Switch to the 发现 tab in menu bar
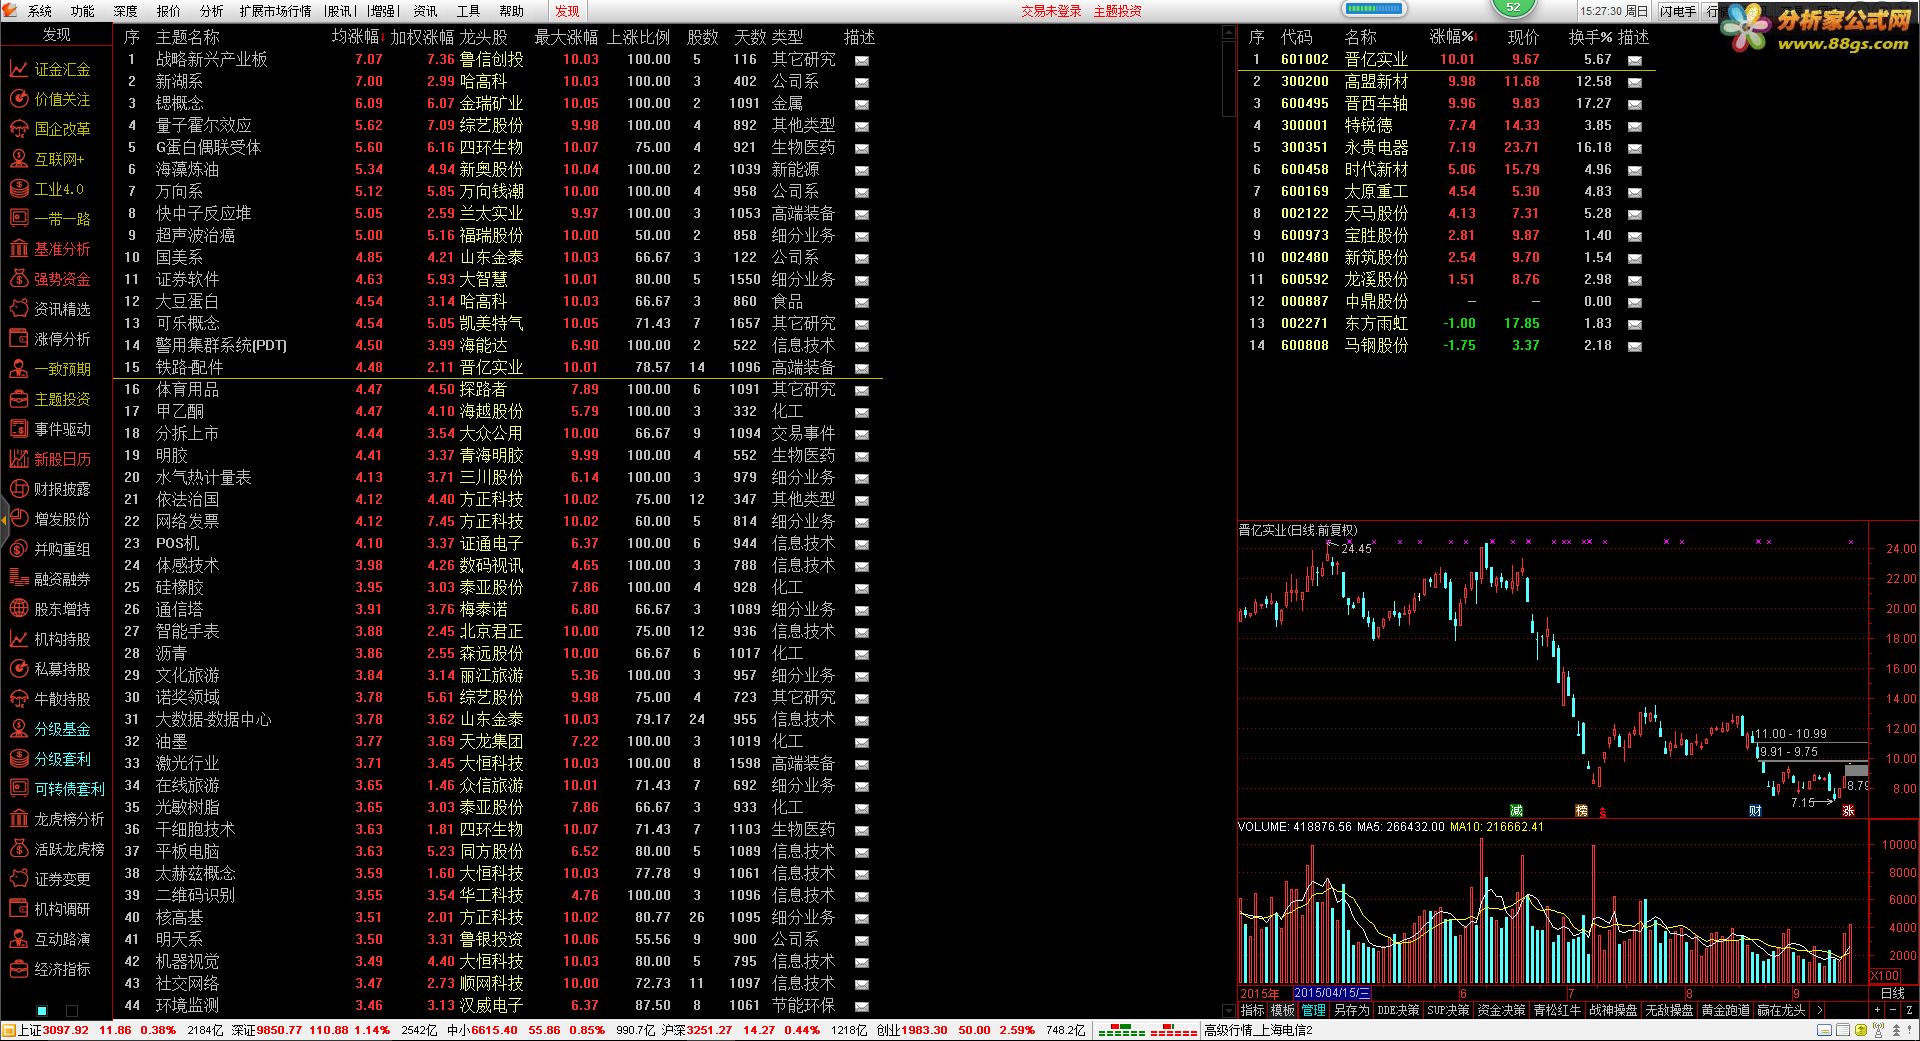 567,11
